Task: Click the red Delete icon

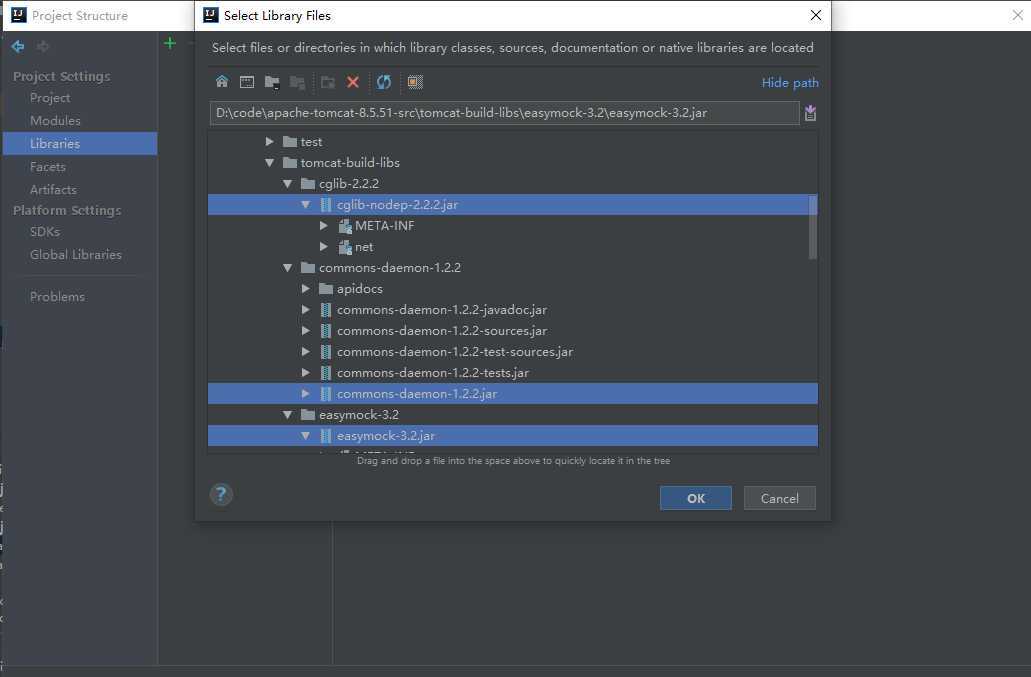Action: click(x=353, y=82)
